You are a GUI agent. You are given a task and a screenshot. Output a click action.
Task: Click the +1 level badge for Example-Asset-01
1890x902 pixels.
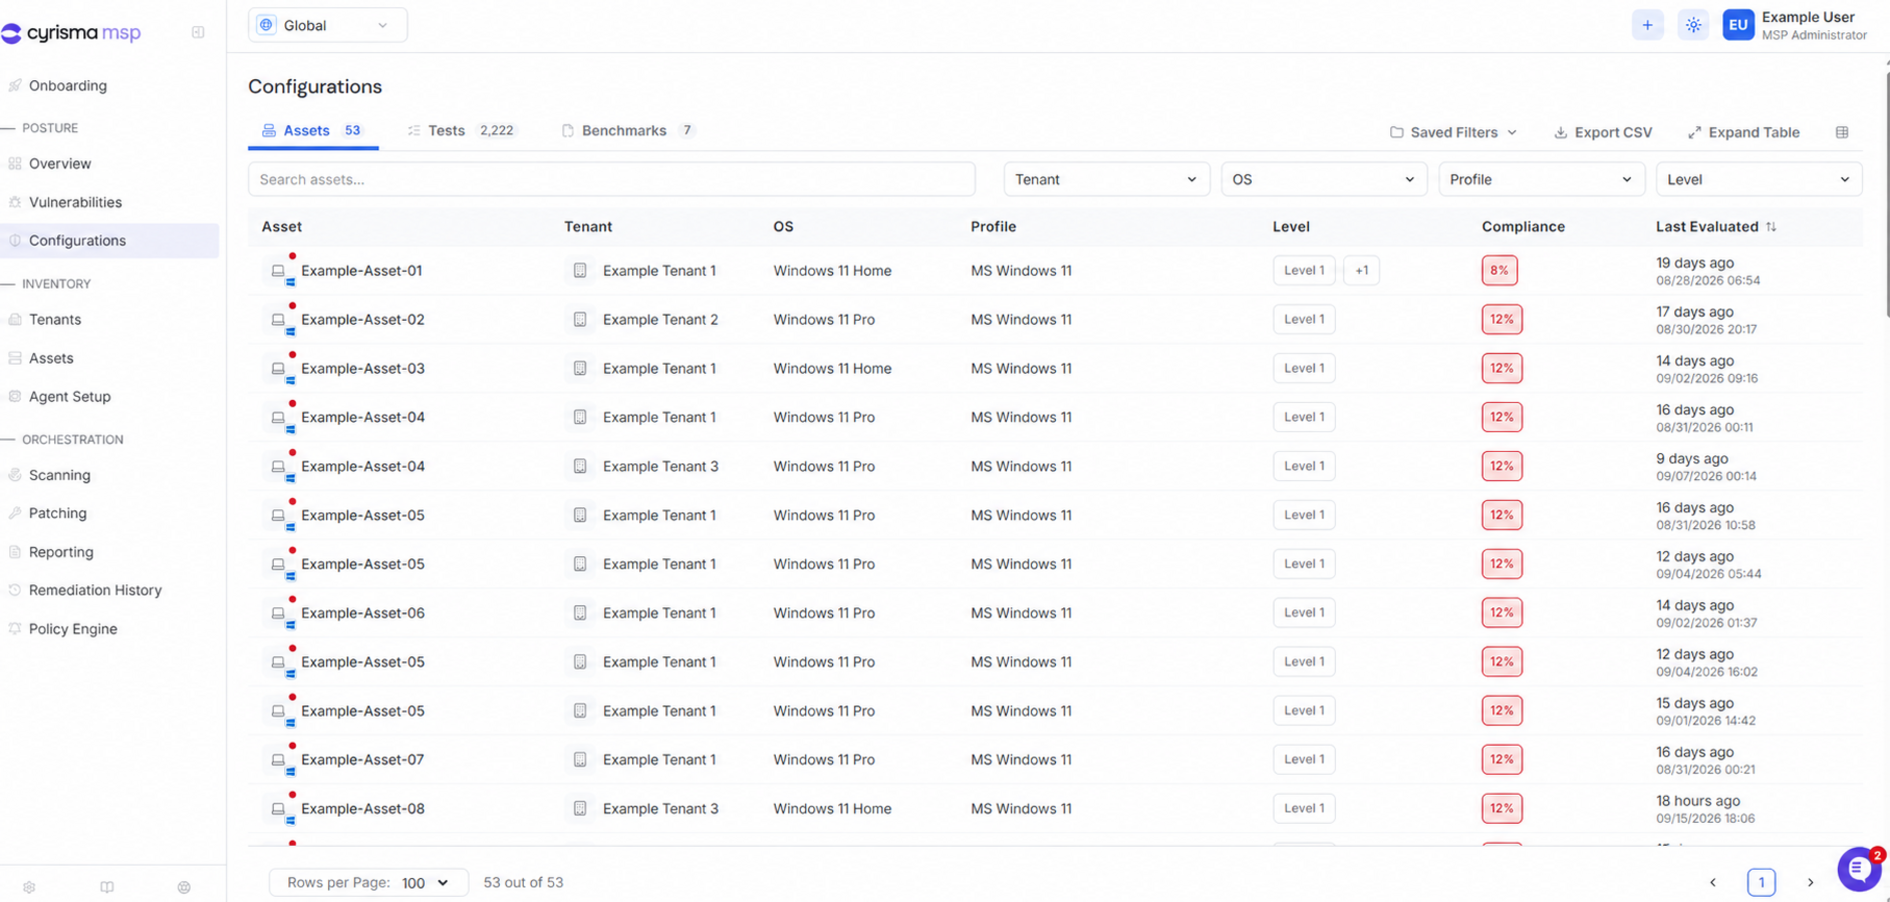(x=1361, y=271)
